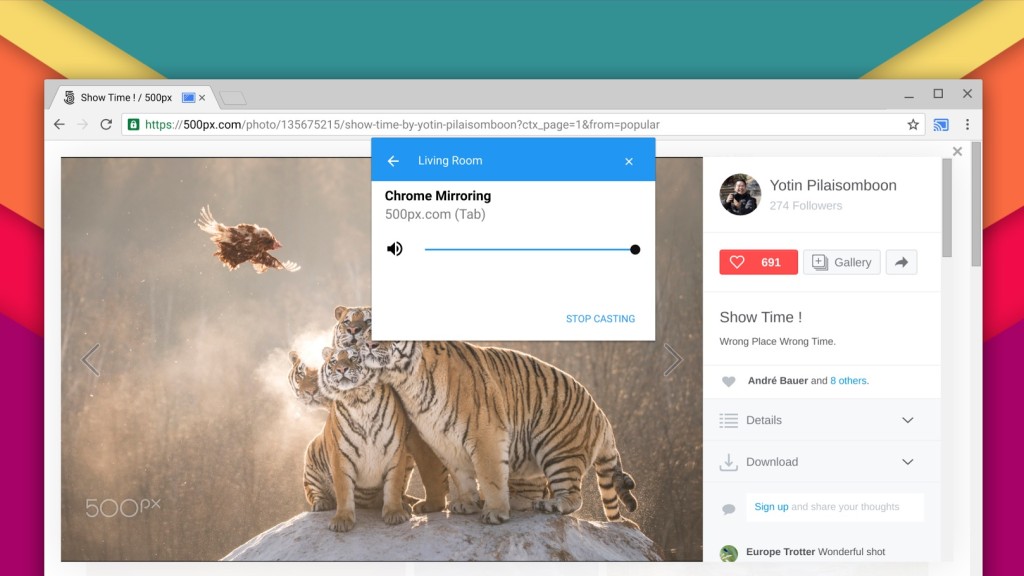Share the photo via the arrow icon

click(x=901, y=261)
